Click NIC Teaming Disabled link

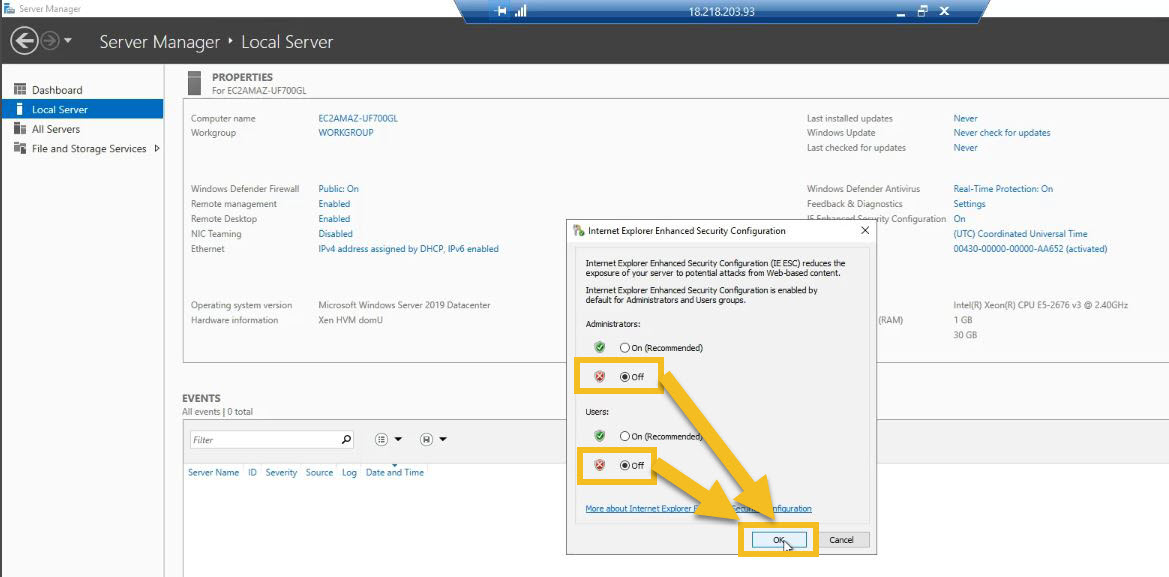tap(335, 234)
